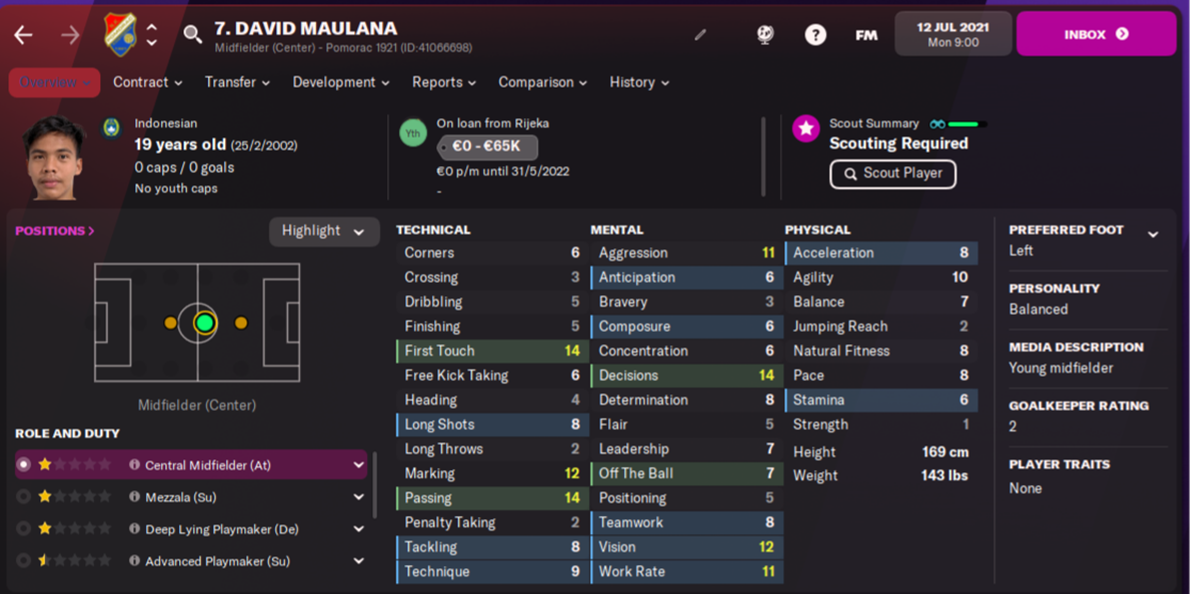Click the Pomorac club badge
Screen dimensions: 1190x594
pos(120,34)
